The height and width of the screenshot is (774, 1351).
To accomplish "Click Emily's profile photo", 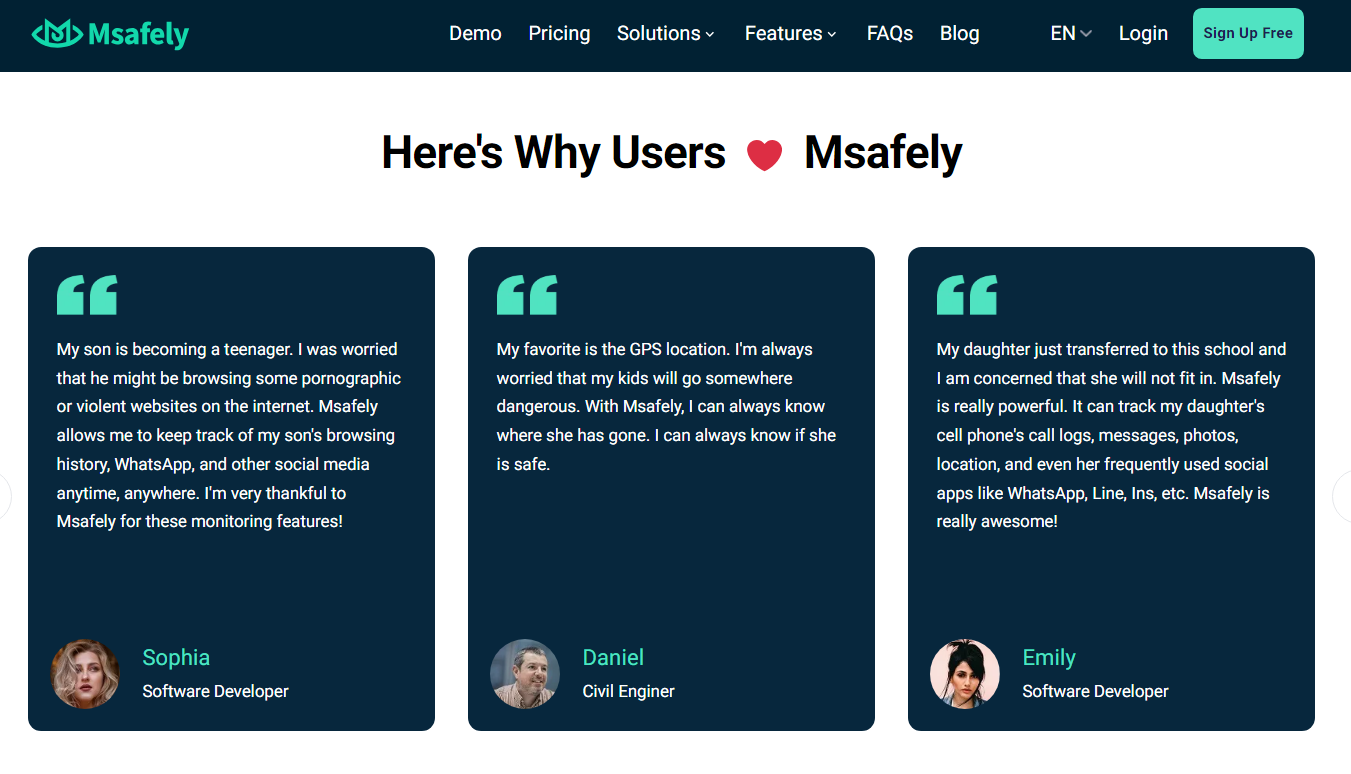I will click(x=965, y=674).
